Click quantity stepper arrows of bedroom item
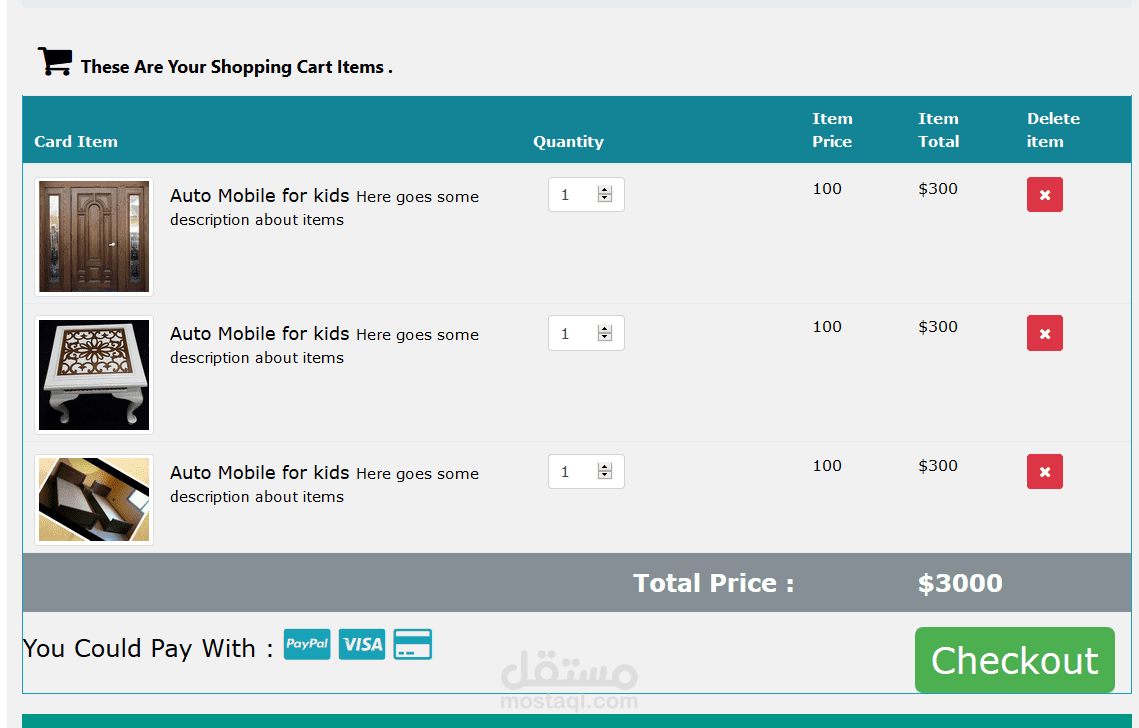 click(605, 472)
